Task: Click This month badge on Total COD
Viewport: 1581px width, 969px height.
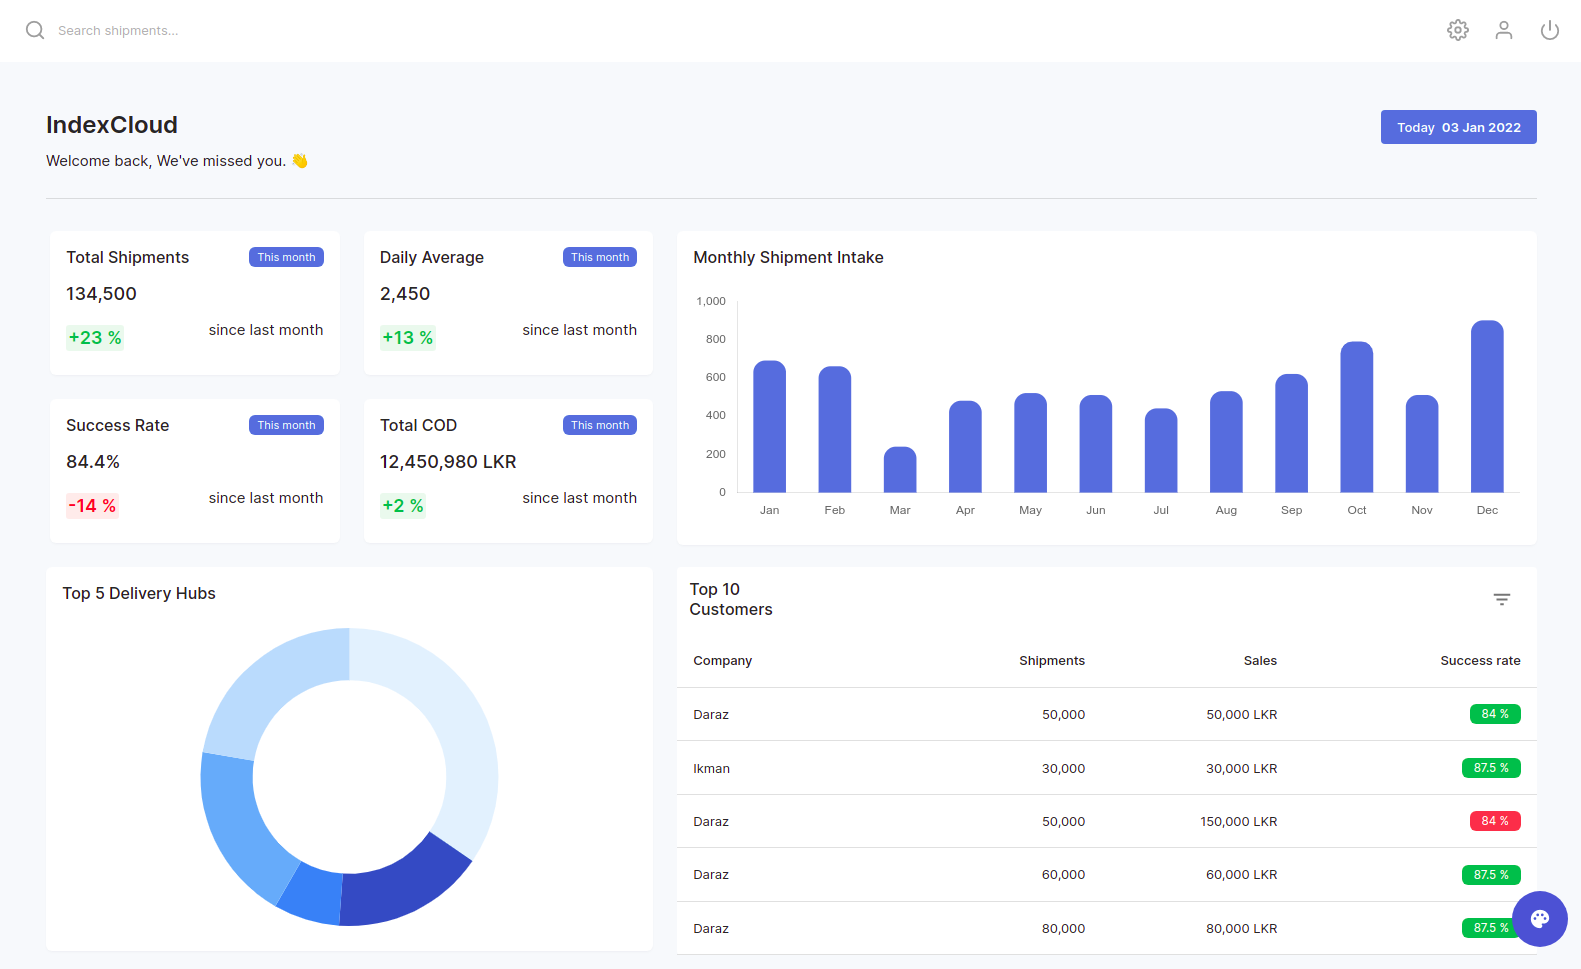Action: tap(600, 425)
